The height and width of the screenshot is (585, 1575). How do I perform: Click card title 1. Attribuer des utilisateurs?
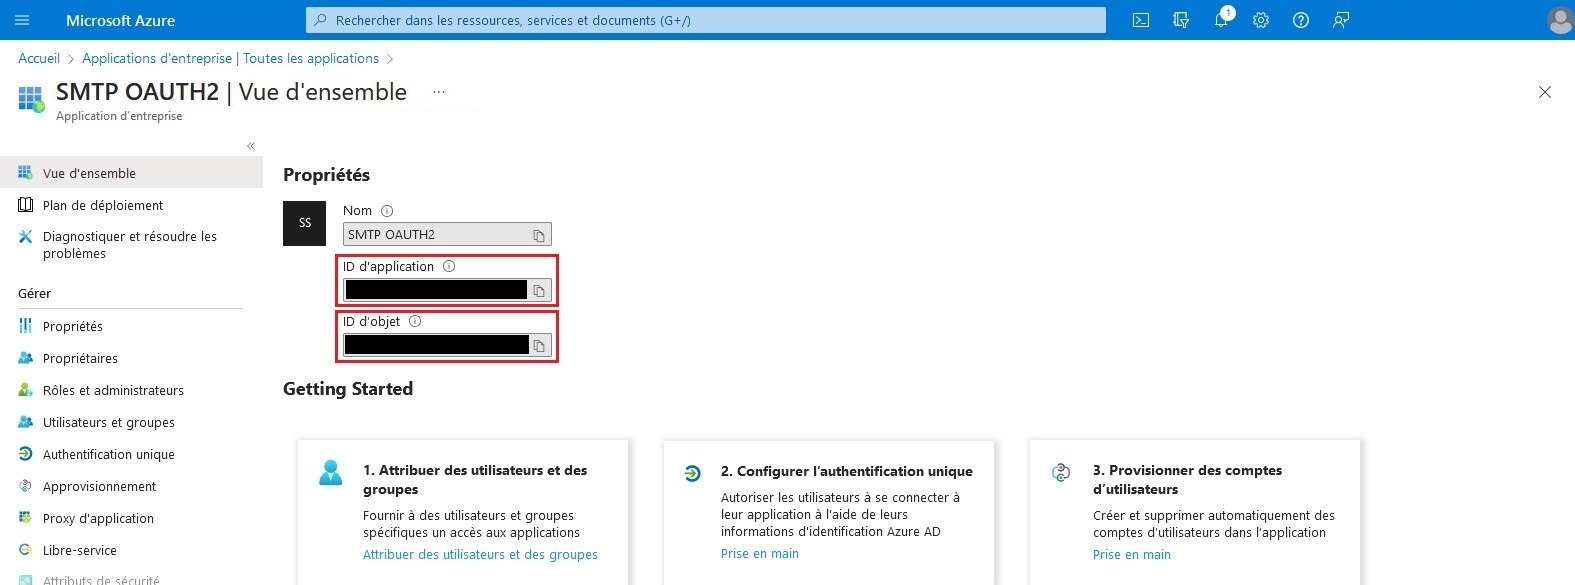coord(475,479)
